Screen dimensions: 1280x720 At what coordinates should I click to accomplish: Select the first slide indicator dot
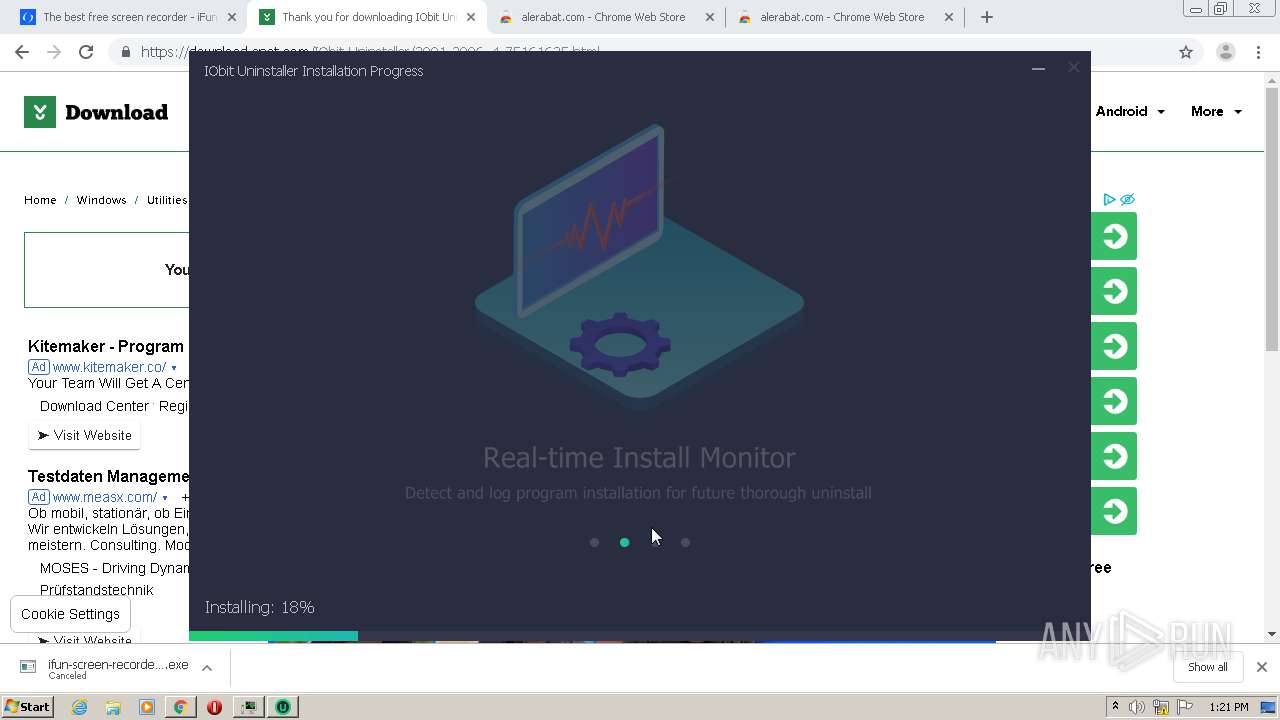click(594, 542)
